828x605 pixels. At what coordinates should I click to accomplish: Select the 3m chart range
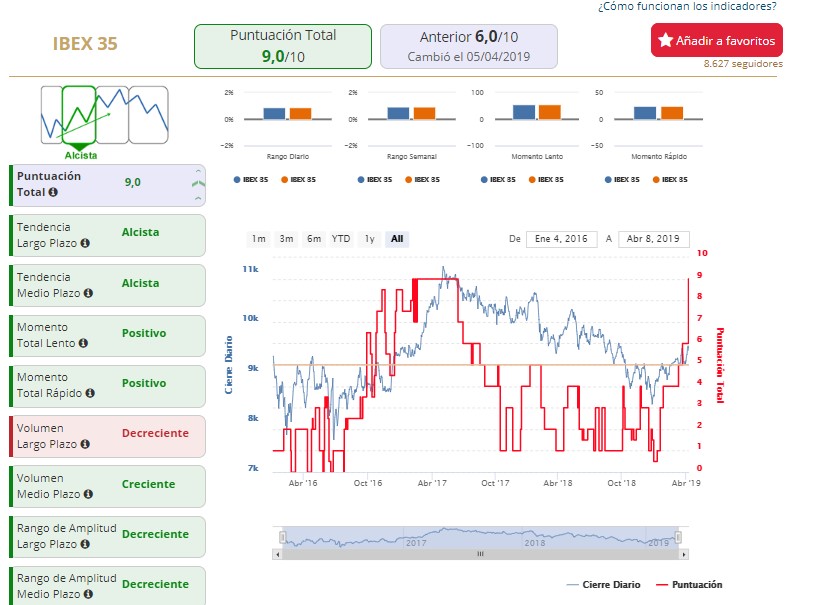pos(286,239)
